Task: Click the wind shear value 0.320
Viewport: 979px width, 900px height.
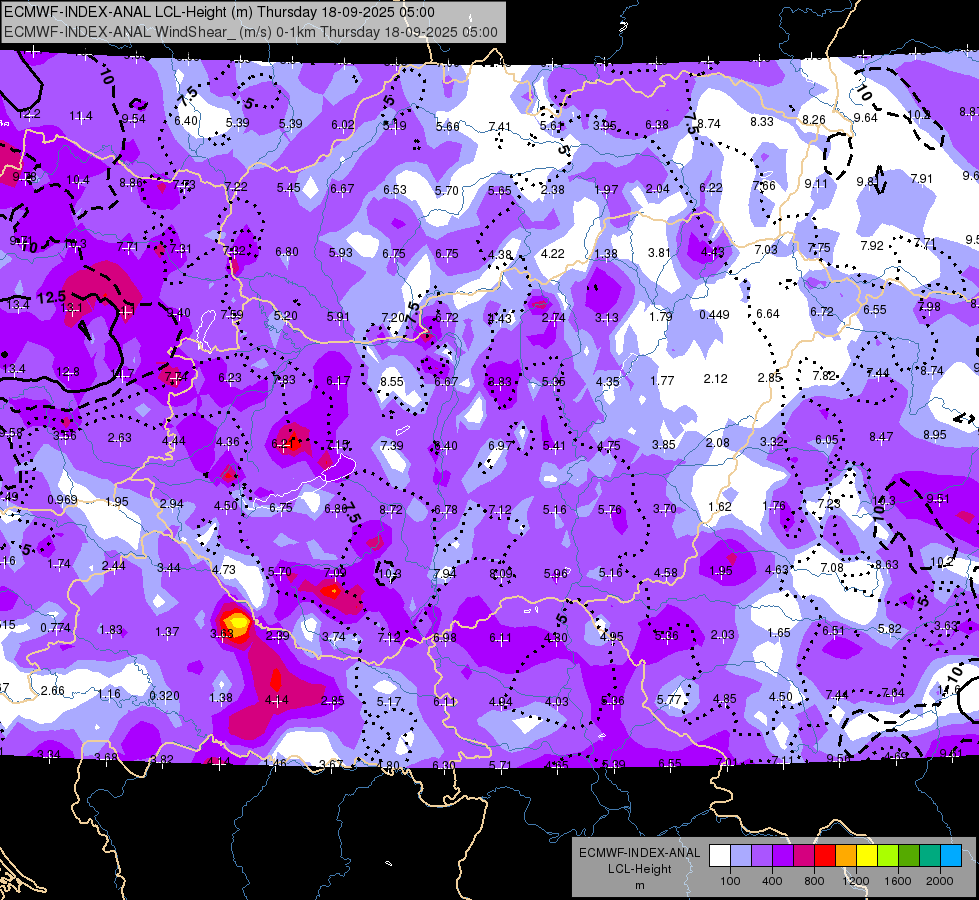Action: coord(165,695)
